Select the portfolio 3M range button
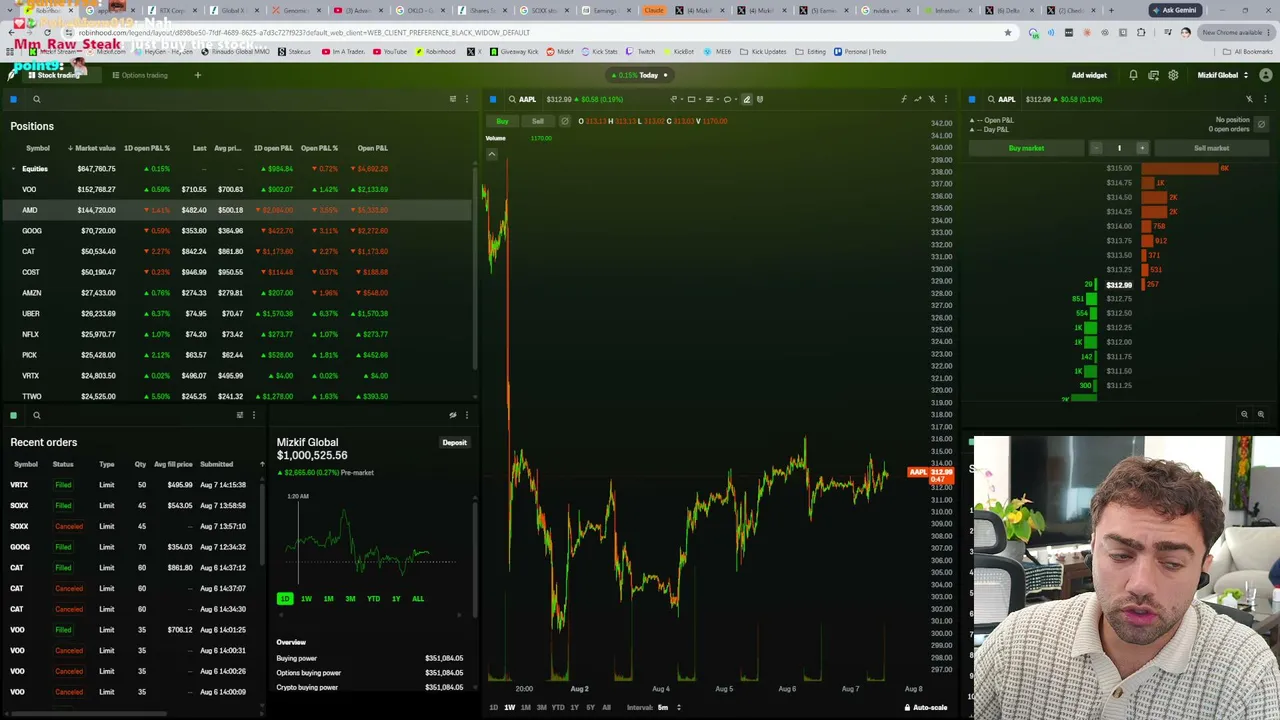Viewport: 1280px width, 720px height. [350, 599]
